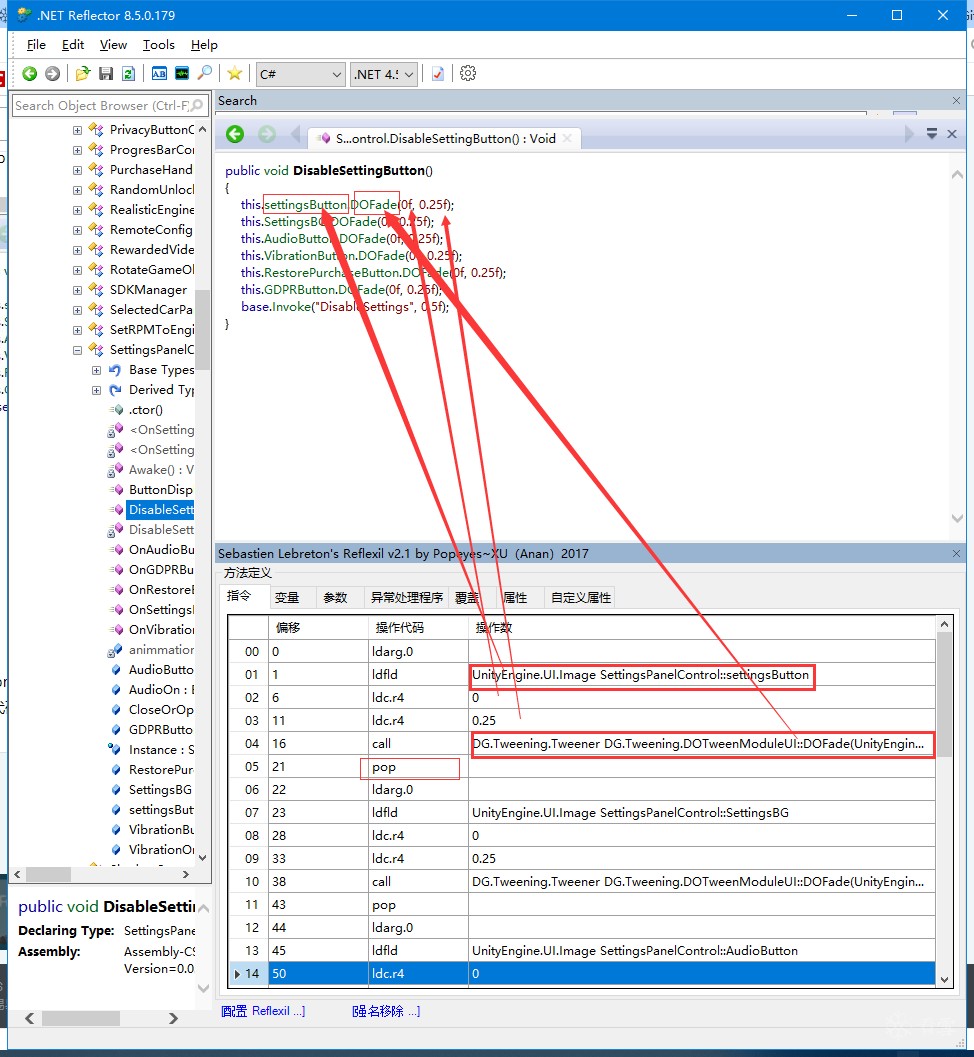Select the OnAudioBu method in tree
Image resolution: width=974 pixels, height=1057 pixels.
[x=161, y=549]
